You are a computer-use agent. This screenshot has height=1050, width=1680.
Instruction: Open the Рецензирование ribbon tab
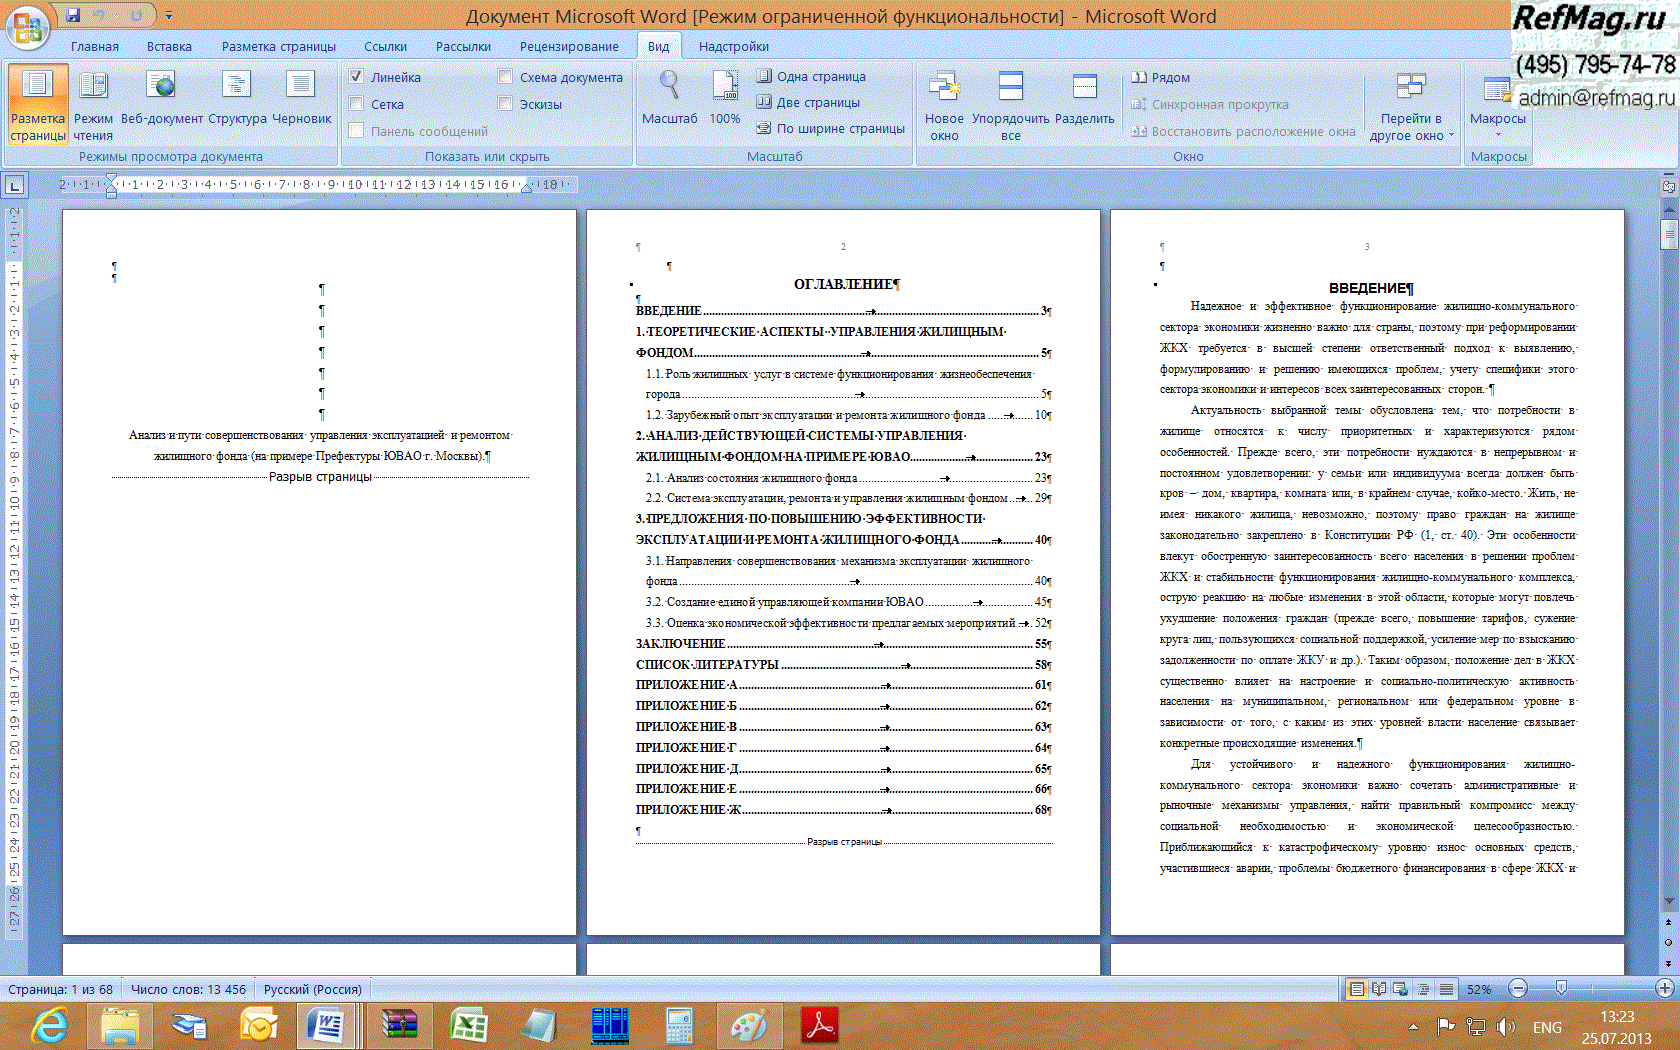tap(568, 46)
